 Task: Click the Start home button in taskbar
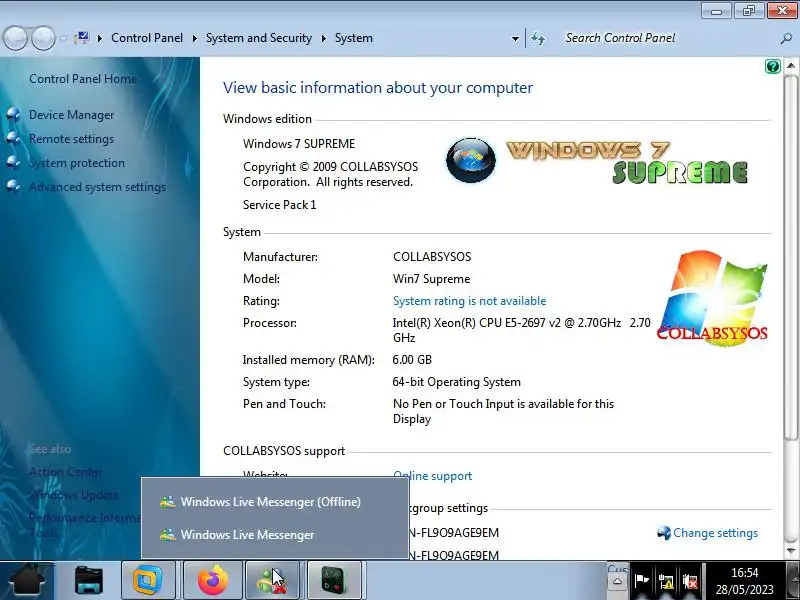(28, 580)
